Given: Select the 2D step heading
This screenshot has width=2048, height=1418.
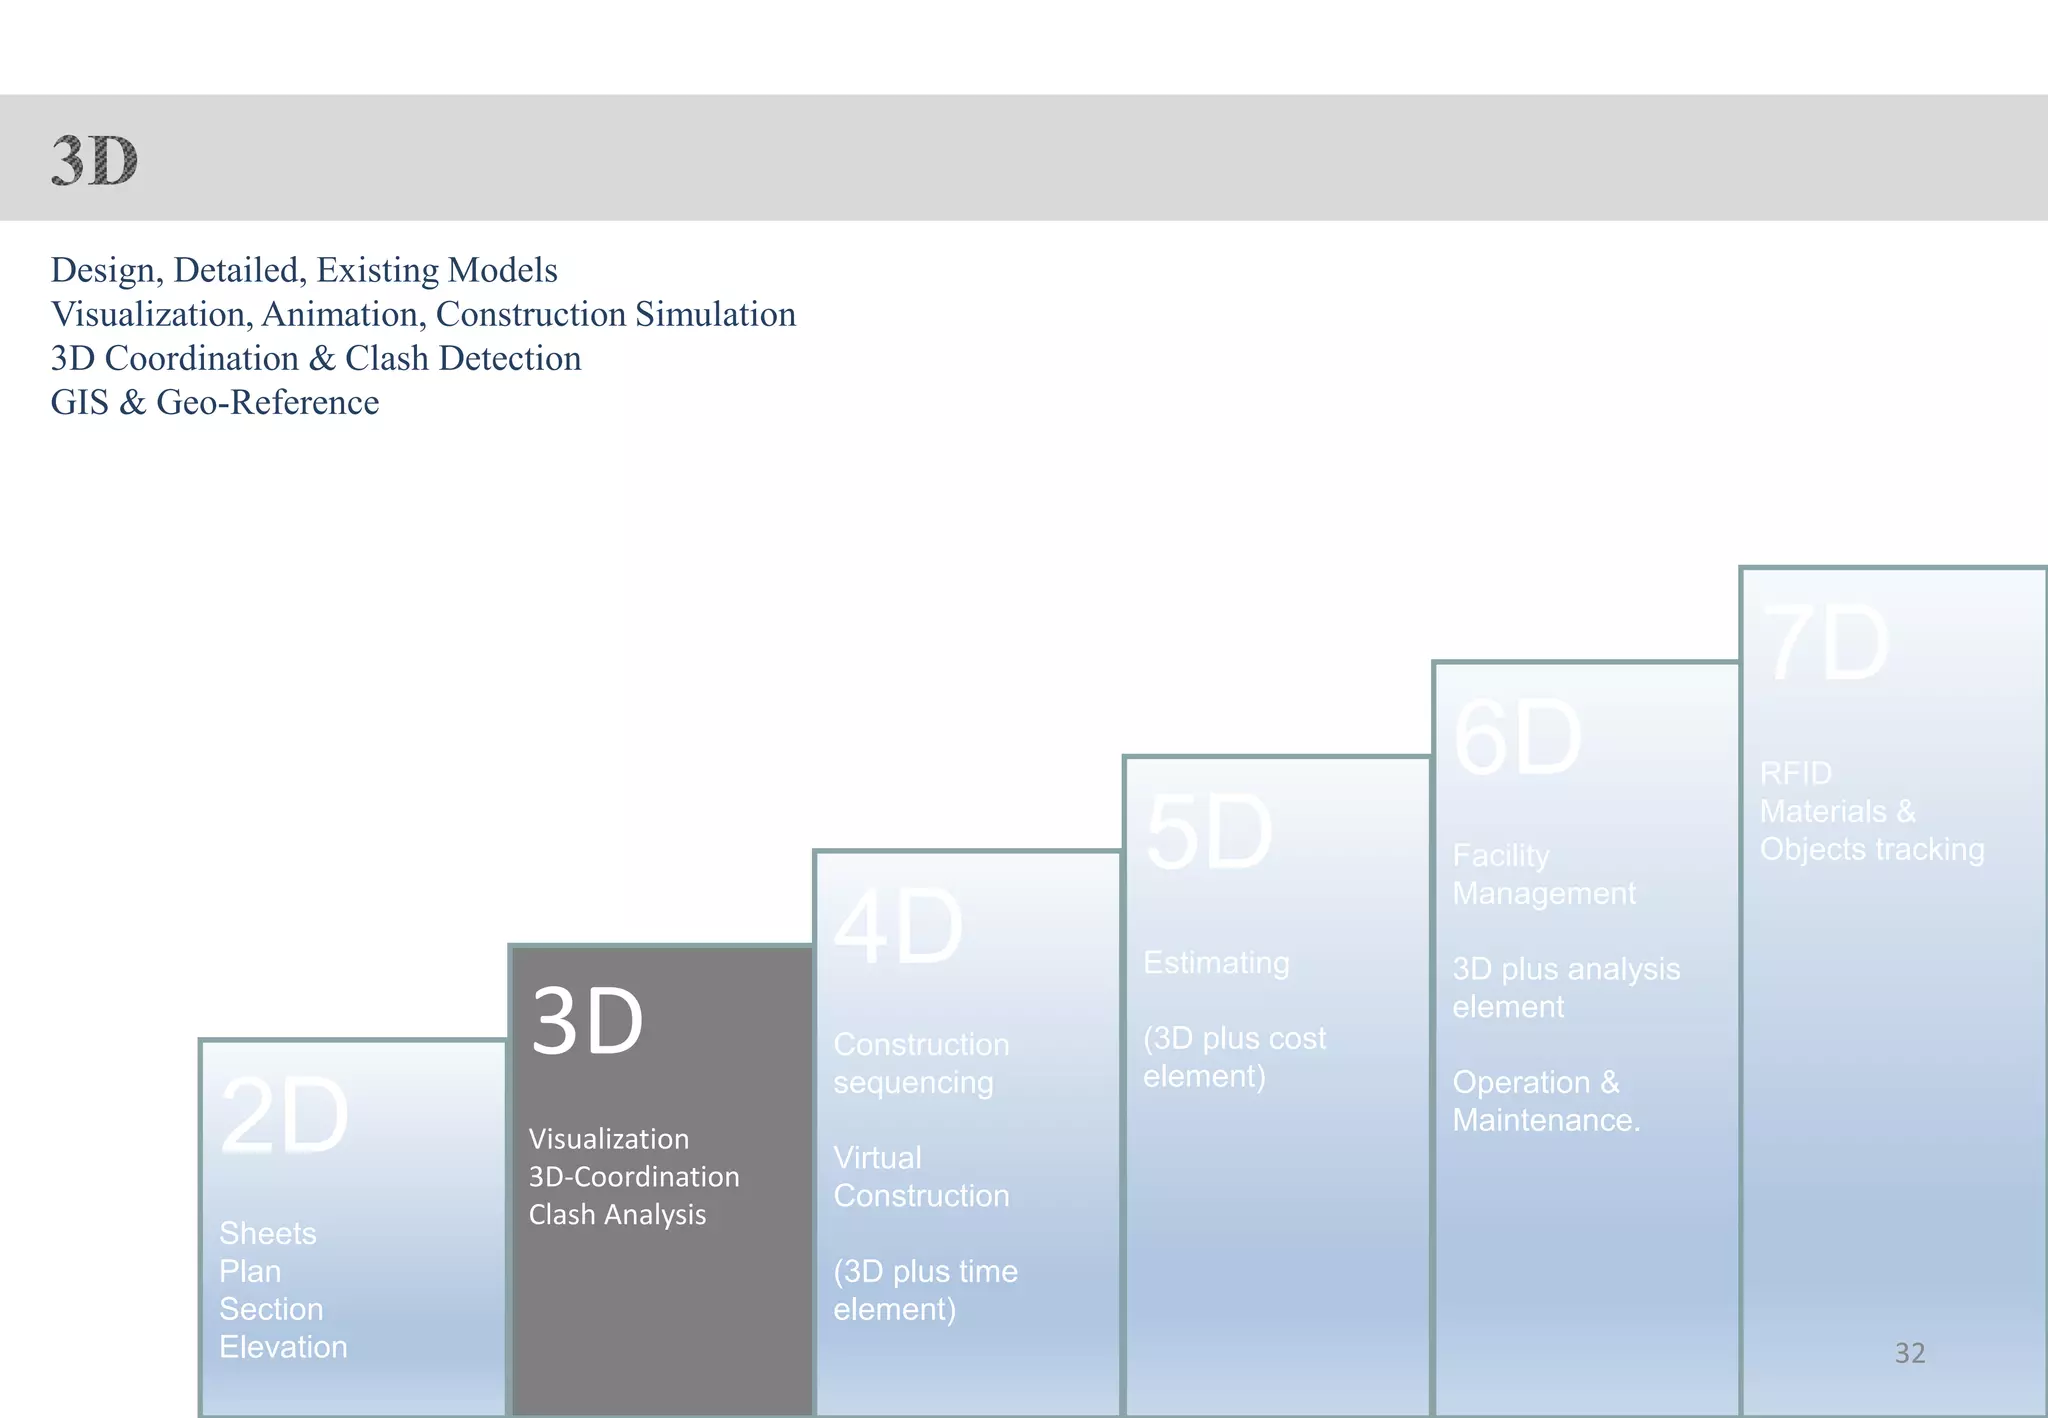Looking at the screenshot, I should (284, 1115).
